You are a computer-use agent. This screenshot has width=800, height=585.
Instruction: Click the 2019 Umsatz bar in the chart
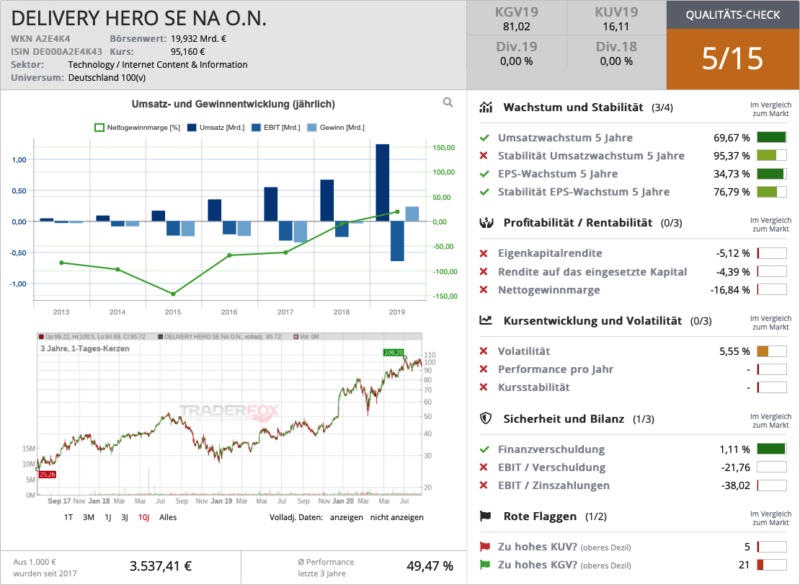[x=382, y=183]
